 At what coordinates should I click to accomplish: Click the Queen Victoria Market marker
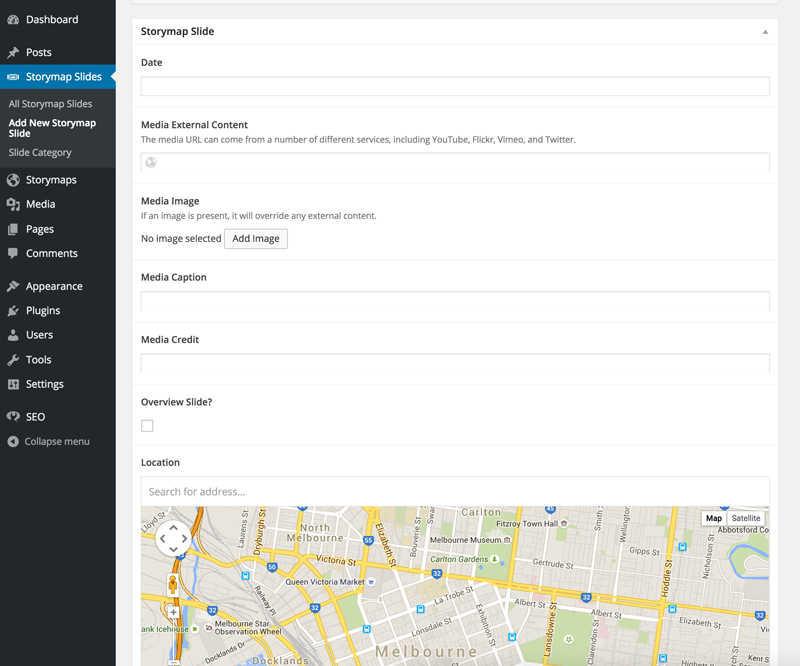click(x=371, y=582)
